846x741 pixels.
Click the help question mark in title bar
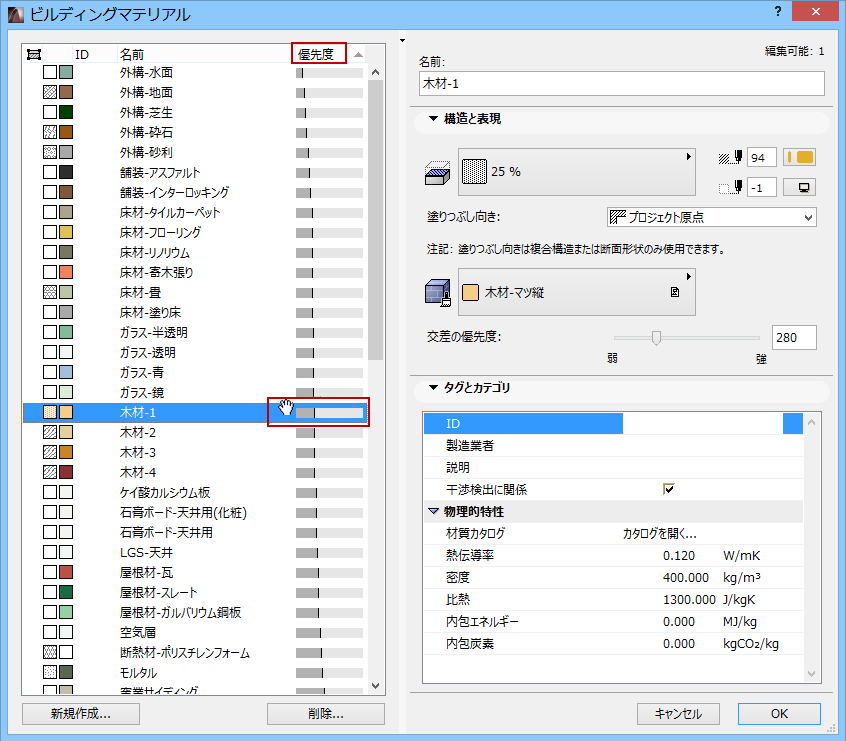(x=777, y=11)
